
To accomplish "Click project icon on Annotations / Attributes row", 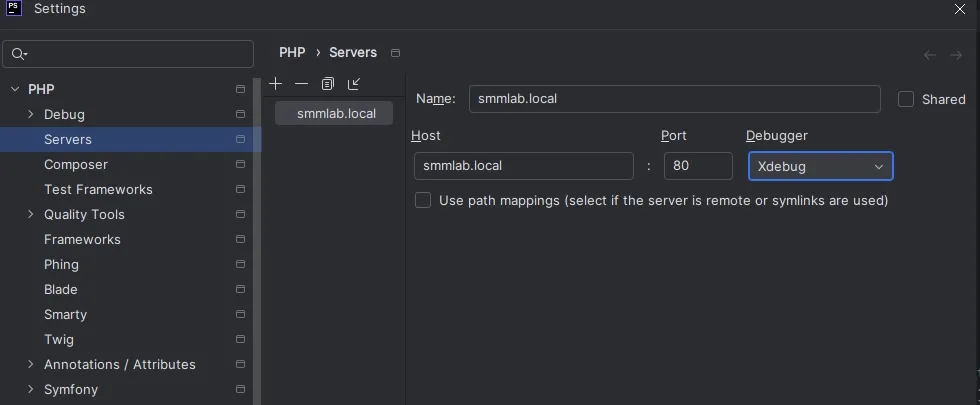I will 240,364.
